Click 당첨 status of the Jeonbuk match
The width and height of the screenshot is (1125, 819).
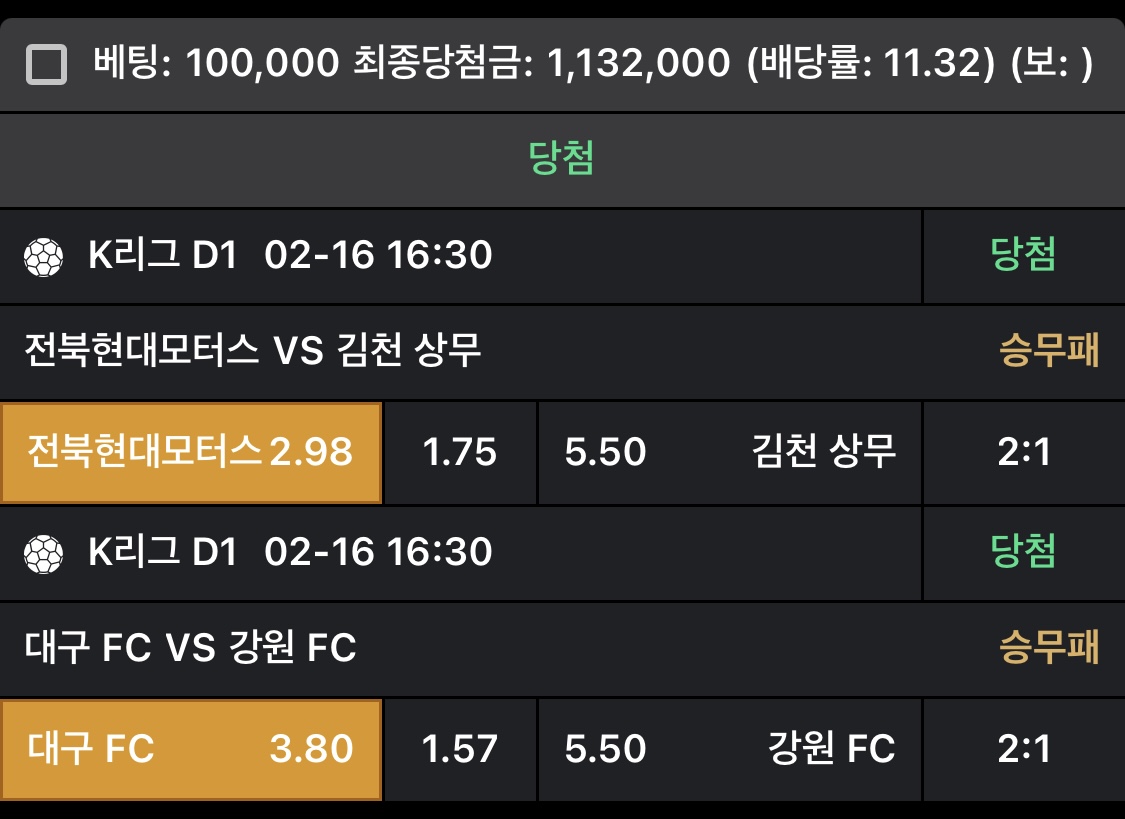[x=1023, y=255]
